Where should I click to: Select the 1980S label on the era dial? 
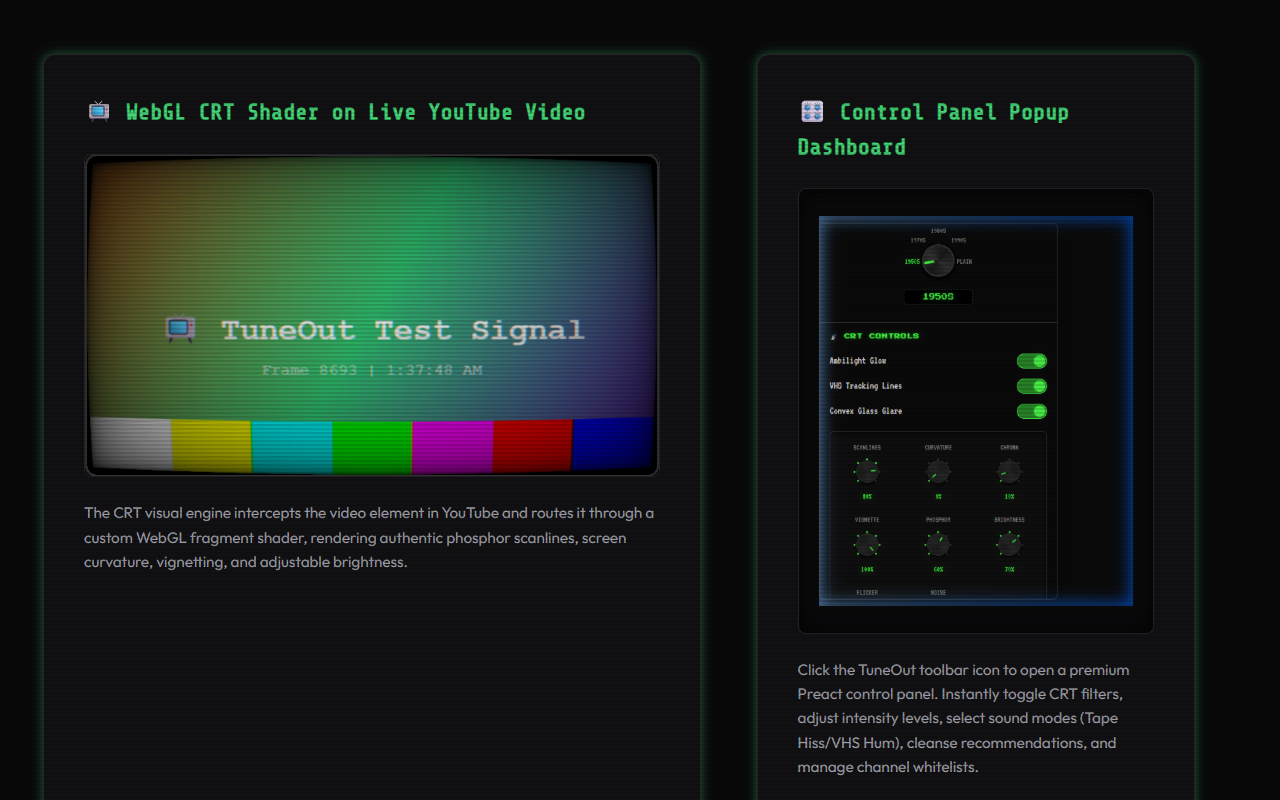click(x=938, y=231)
